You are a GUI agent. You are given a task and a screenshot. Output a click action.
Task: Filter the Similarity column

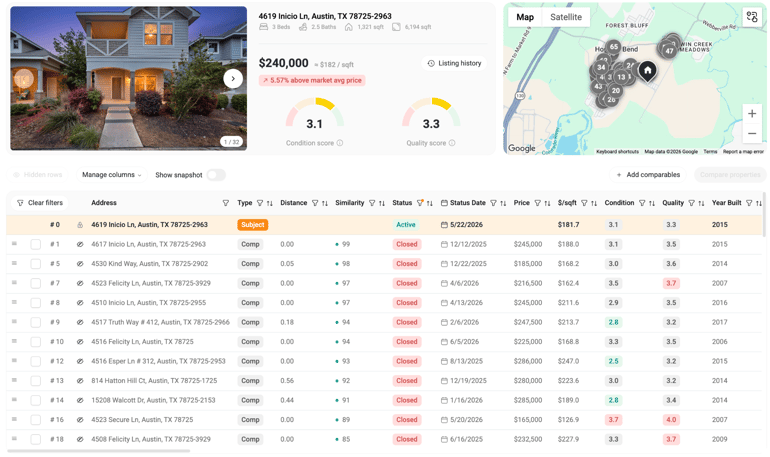point(372,203)
